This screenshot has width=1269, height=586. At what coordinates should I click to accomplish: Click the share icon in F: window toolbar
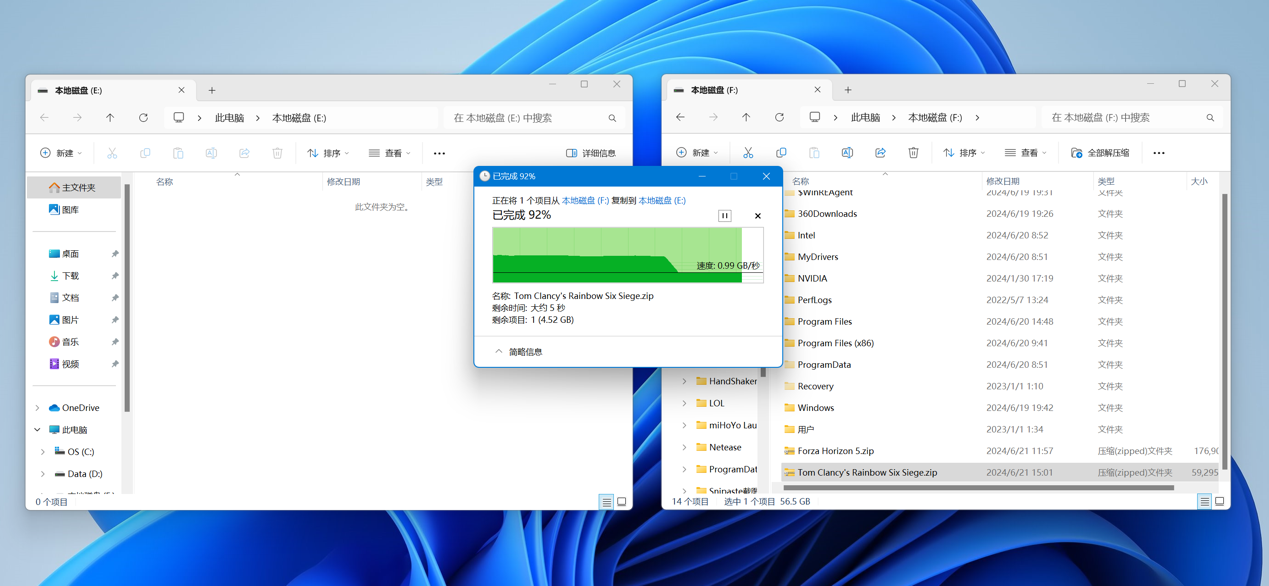tap(880, 153)
